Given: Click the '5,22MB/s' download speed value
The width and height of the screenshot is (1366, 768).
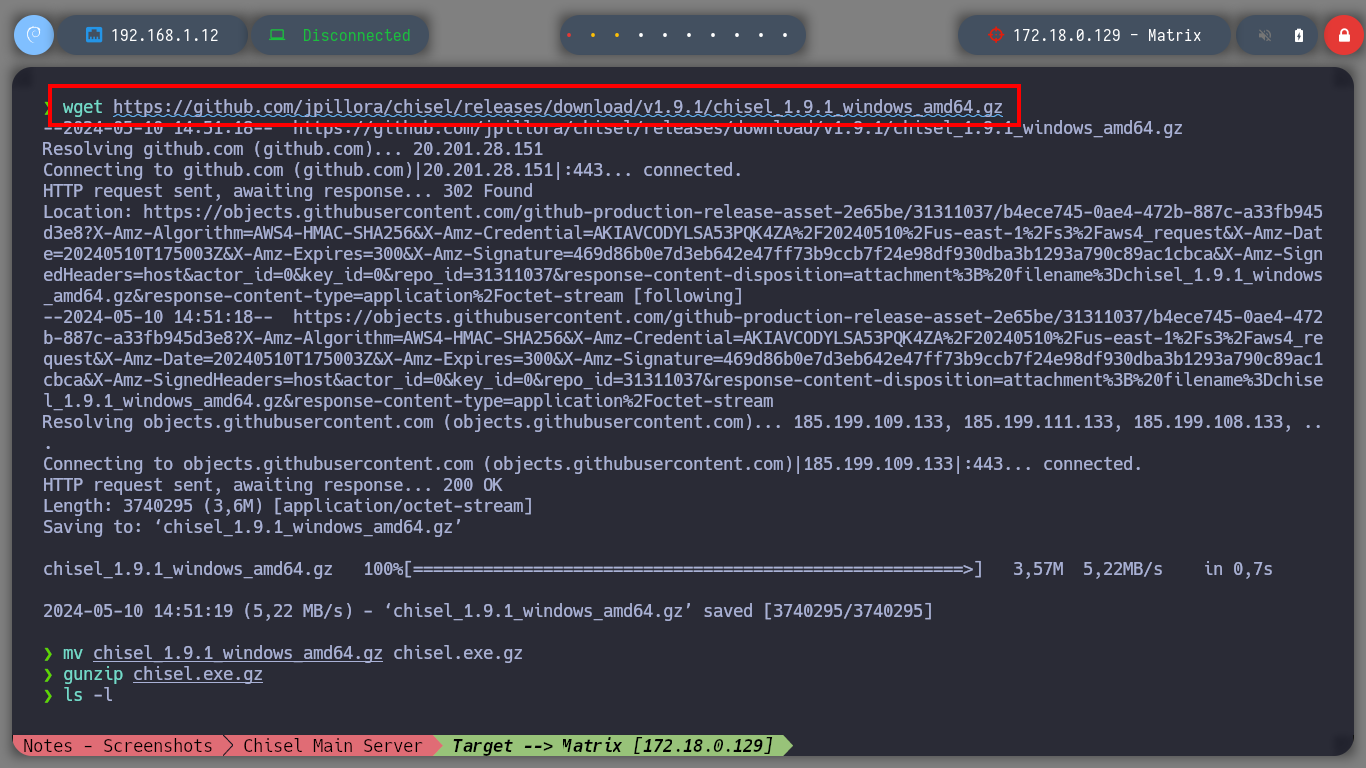Looking at the screenshot, I should pos(1123,569).
